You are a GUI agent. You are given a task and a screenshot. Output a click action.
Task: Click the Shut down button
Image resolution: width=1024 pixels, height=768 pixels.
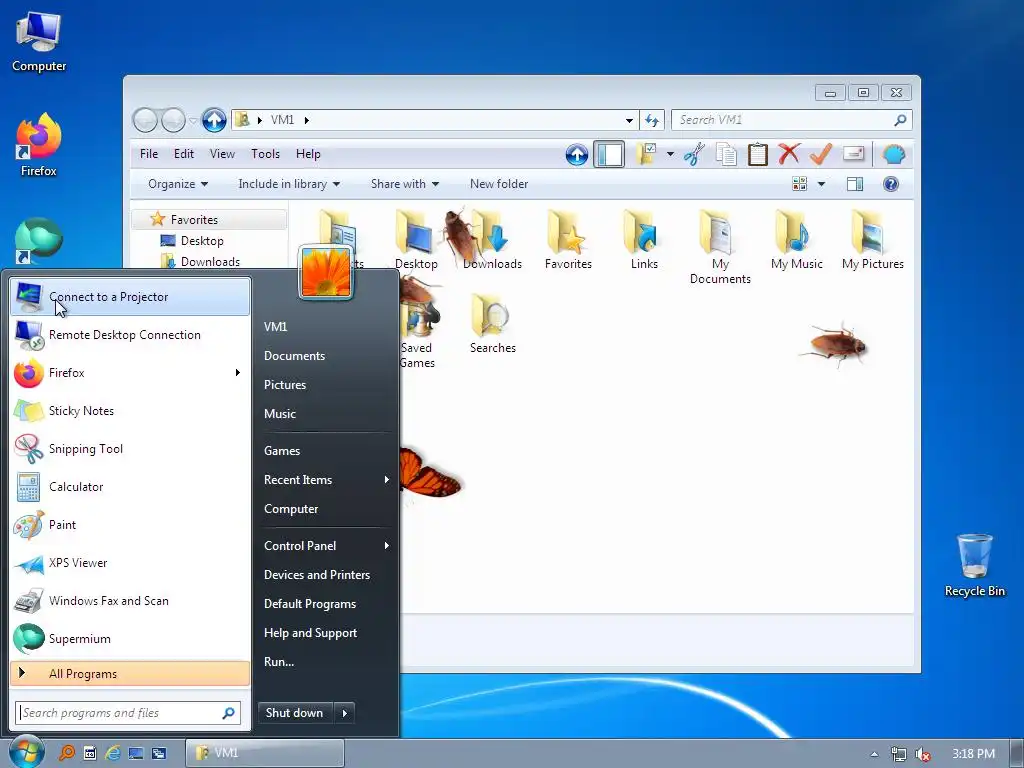pos(295,713)
